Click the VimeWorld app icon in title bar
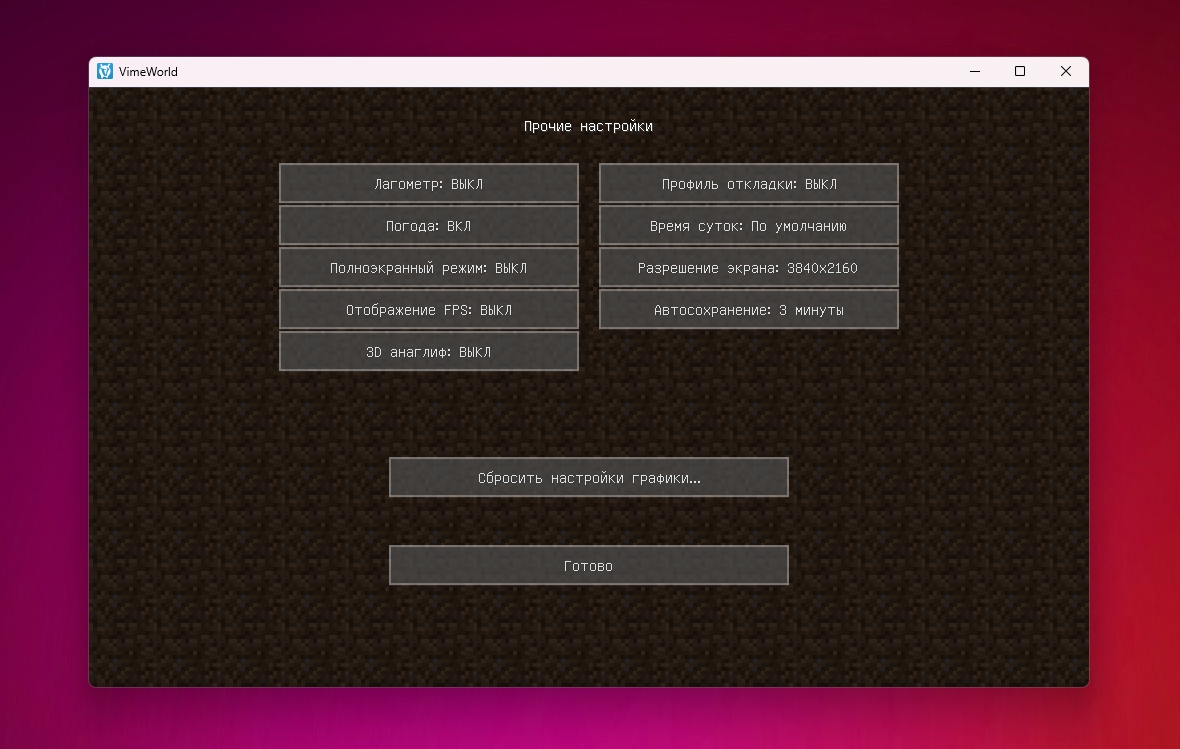 pos(105,71)
